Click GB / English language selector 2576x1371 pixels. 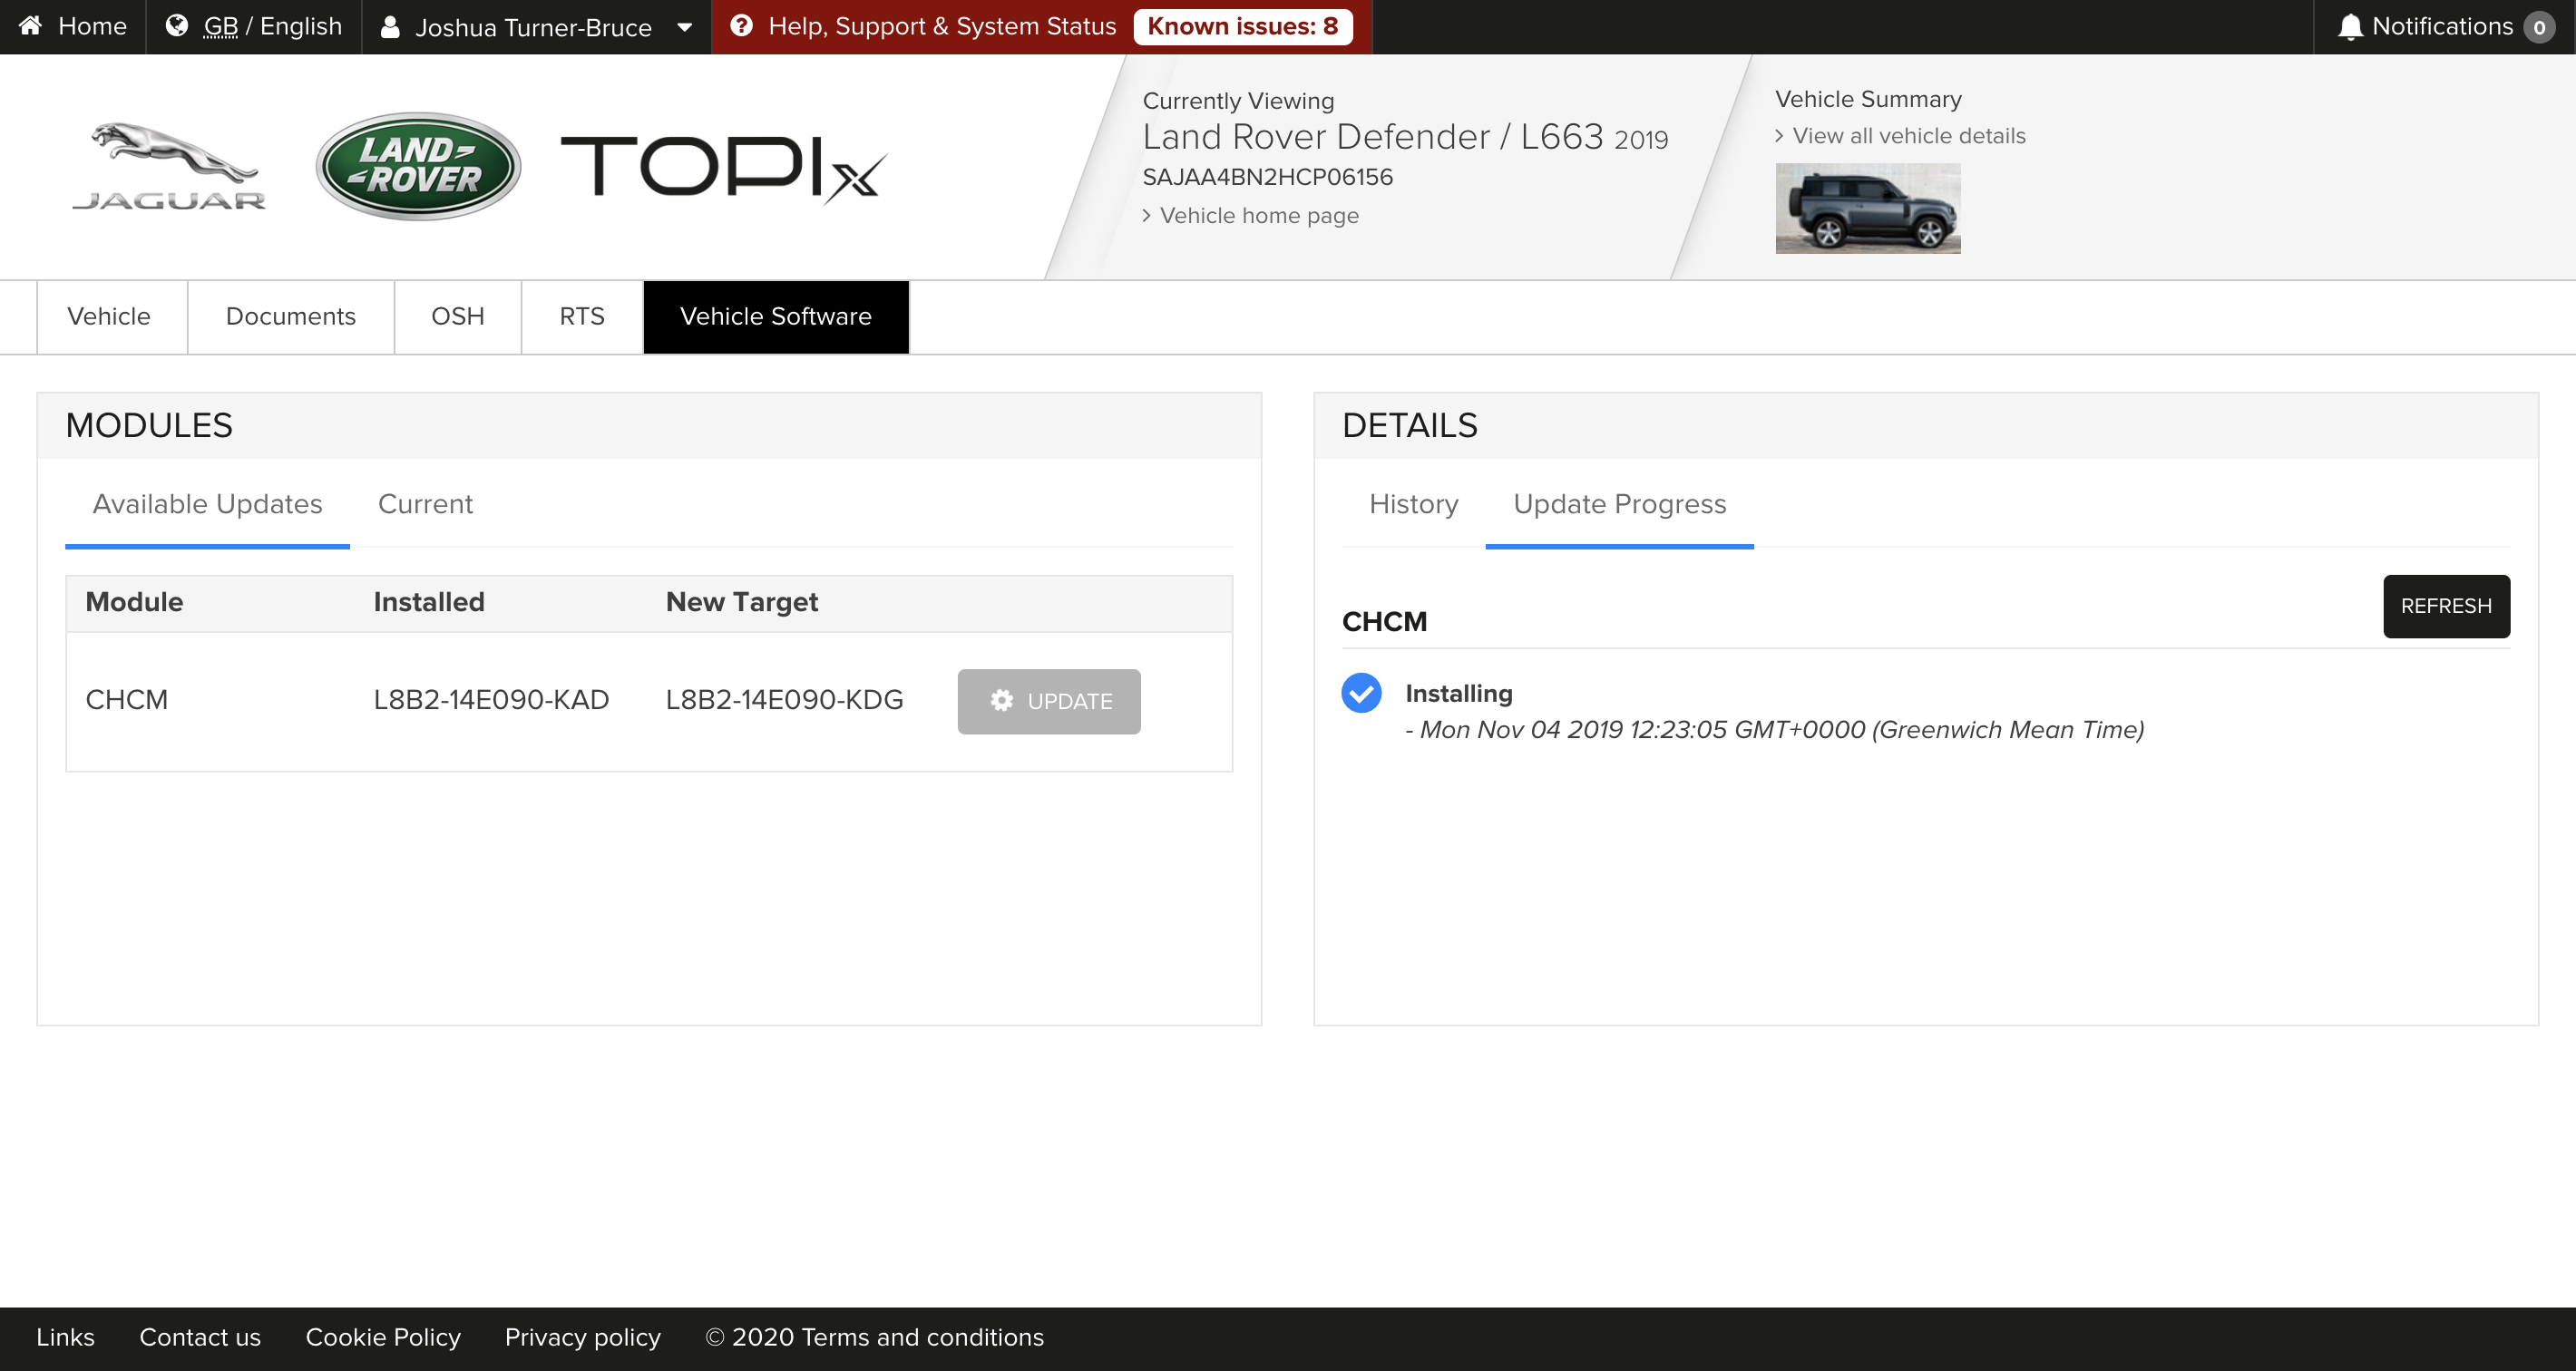click(x=273, y=26)
